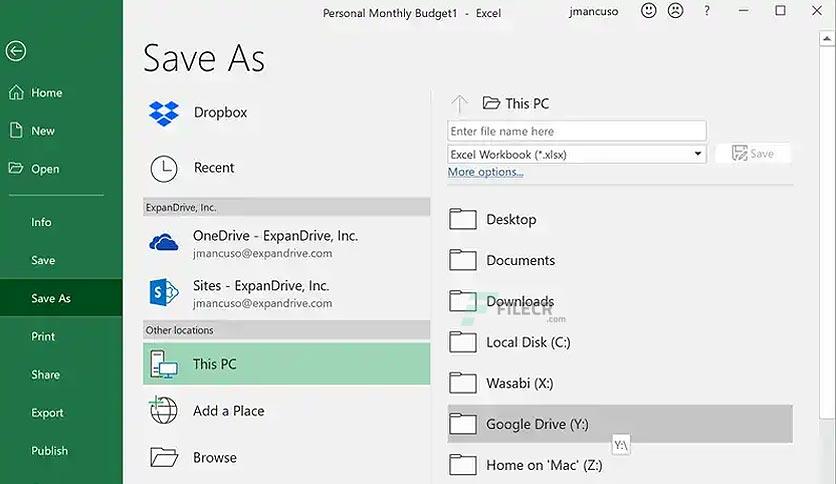
Task: Select the Recent location label
Action: click(x=214, y=168)
